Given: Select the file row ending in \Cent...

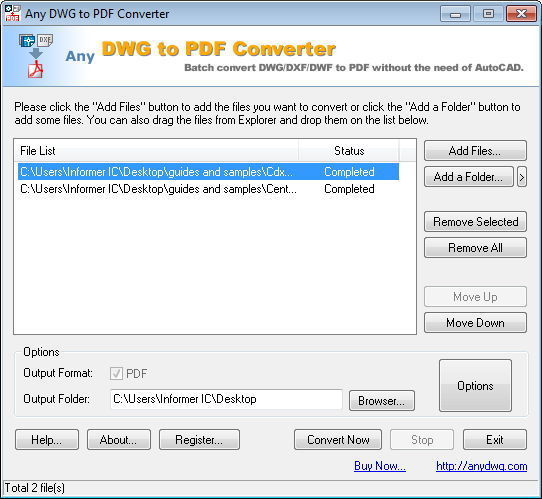Looking at the screenshot, I should (208, 189).
